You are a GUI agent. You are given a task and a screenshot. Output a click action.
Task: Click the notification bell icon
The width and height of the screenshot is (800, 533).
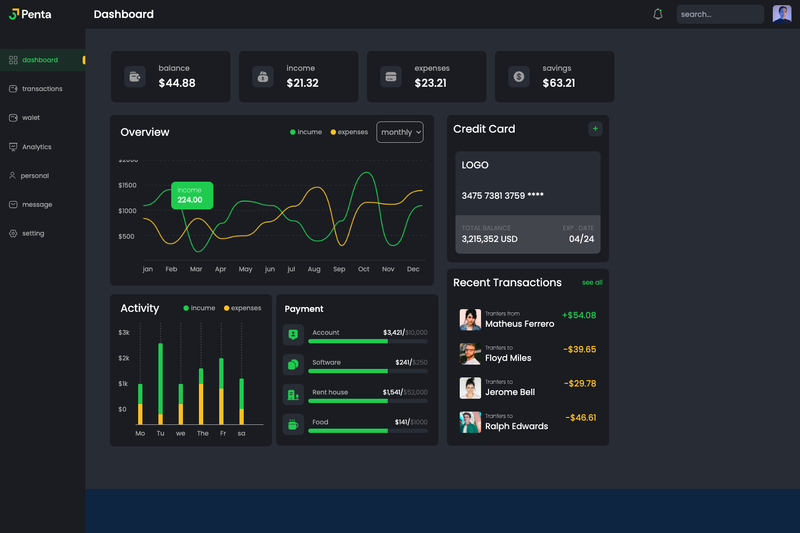coord(658,14)
